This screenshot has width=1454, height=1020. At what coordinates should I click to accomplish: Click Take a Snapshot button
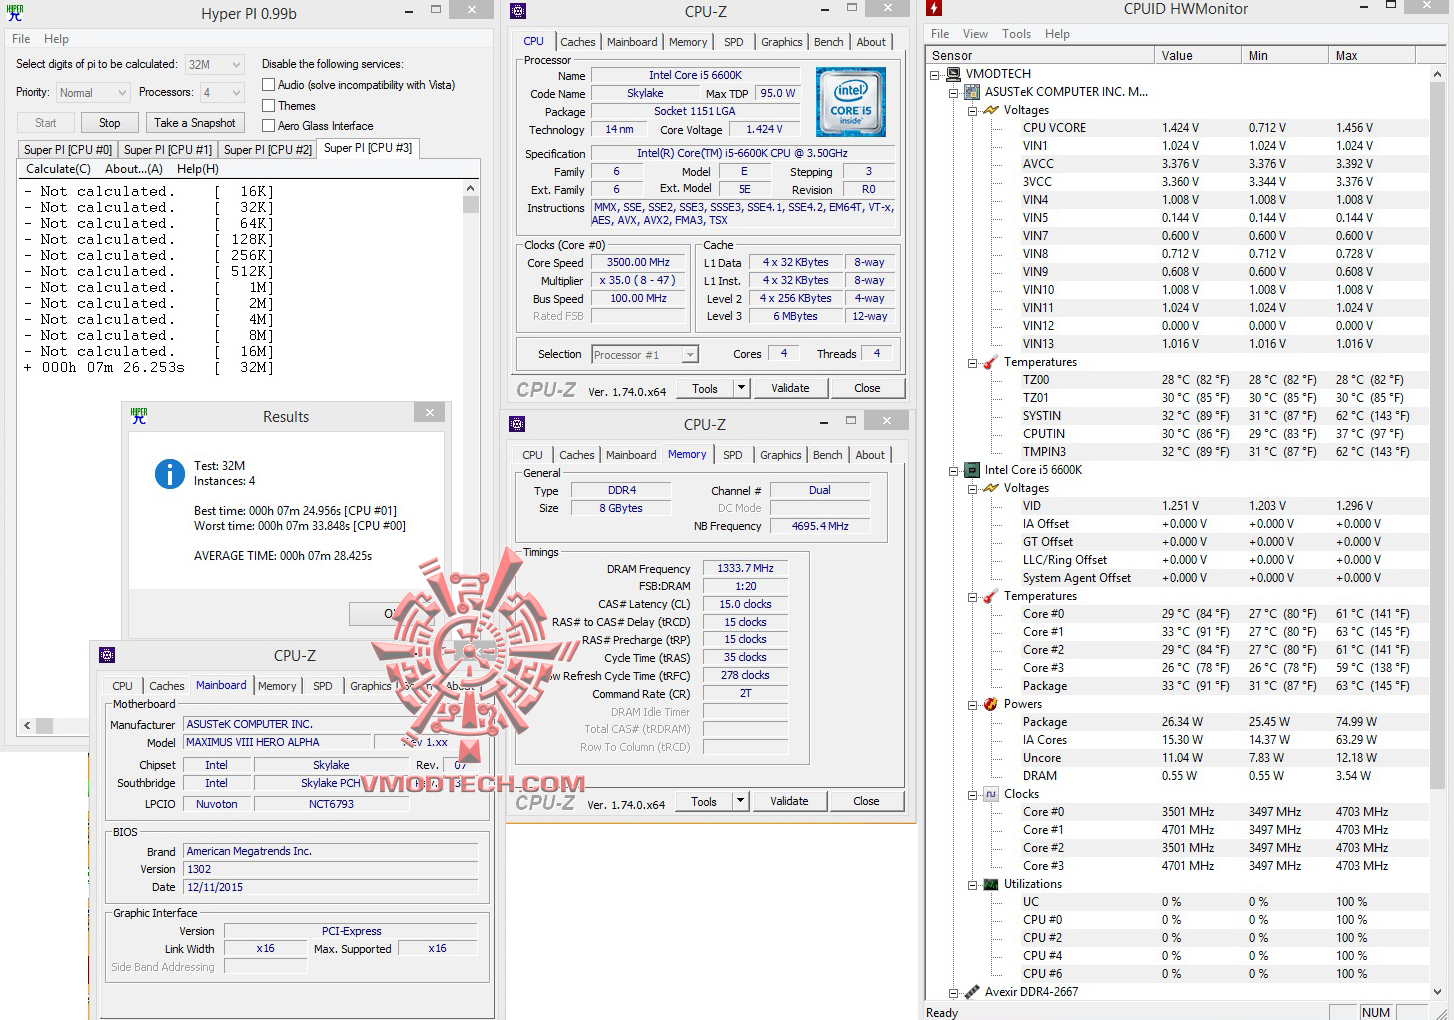tap(195, 123)
